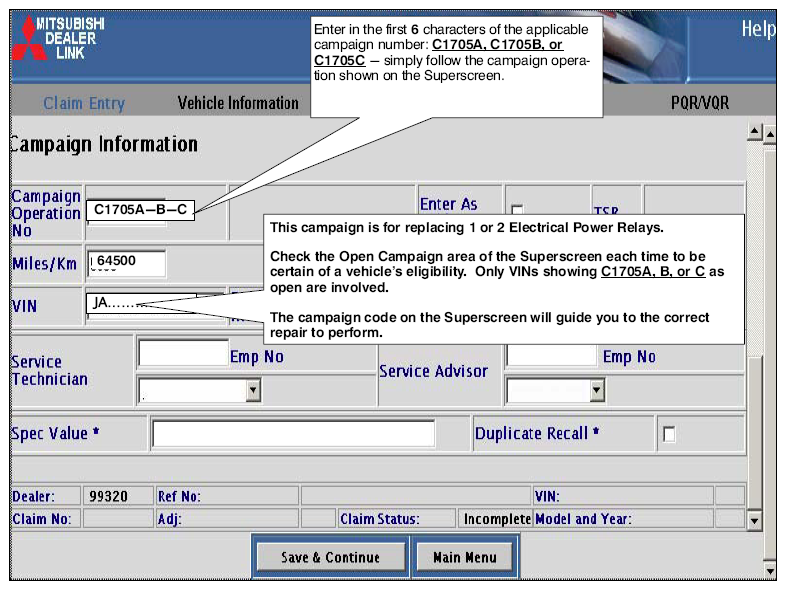Check the Duplicate Recall checkbox
This screenshot has height=590, width=786.
[x=669, y=434]
